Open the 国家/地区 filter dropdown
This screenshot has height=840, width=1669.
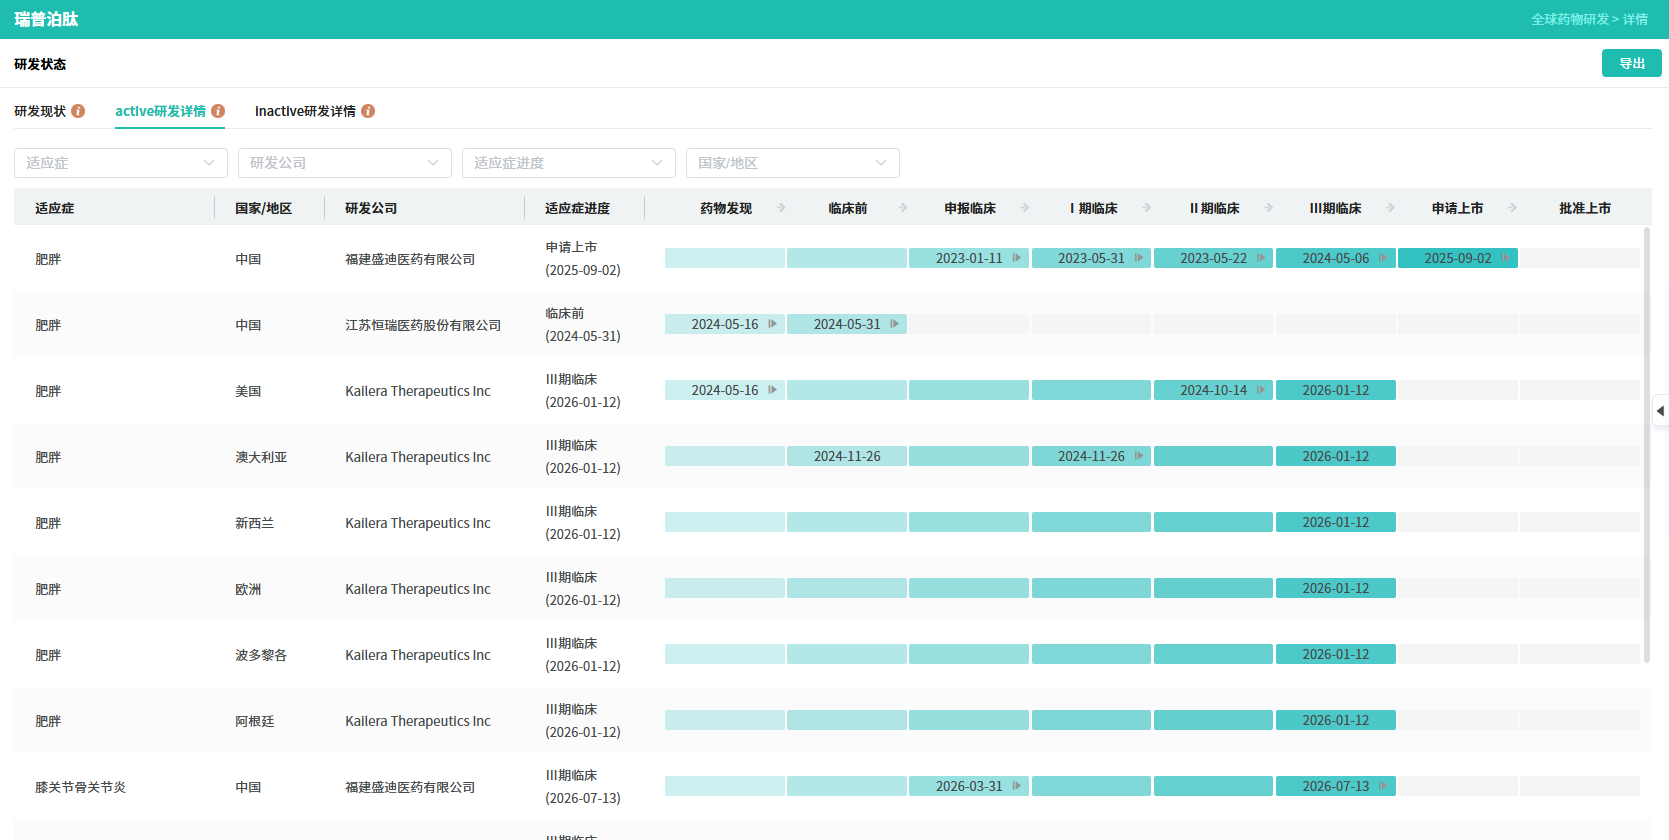793,163
